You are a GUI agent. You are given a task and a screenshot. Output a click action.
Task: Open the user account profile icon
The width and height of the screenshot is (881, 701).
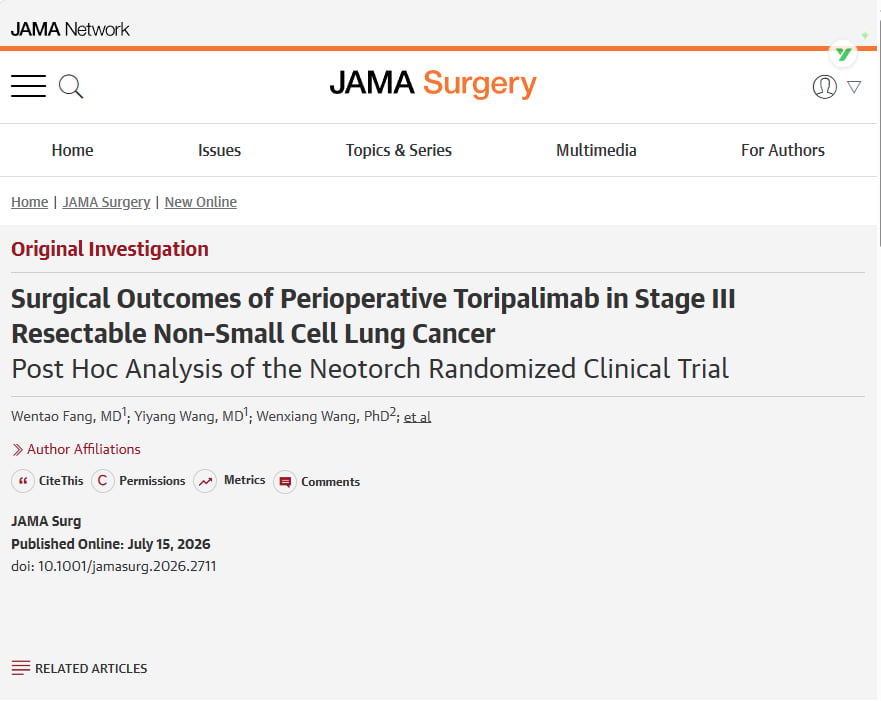point(824,87)
